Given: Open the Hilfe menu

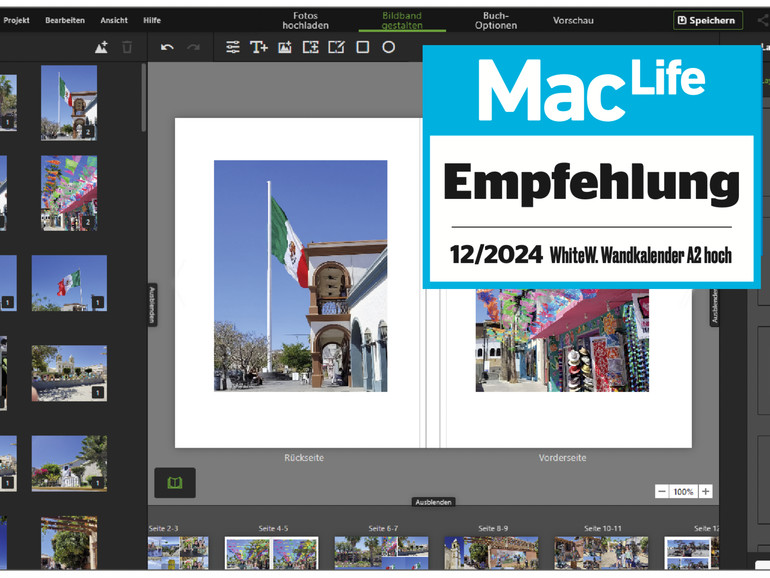Looking at the screenshot, I should 152,20.
